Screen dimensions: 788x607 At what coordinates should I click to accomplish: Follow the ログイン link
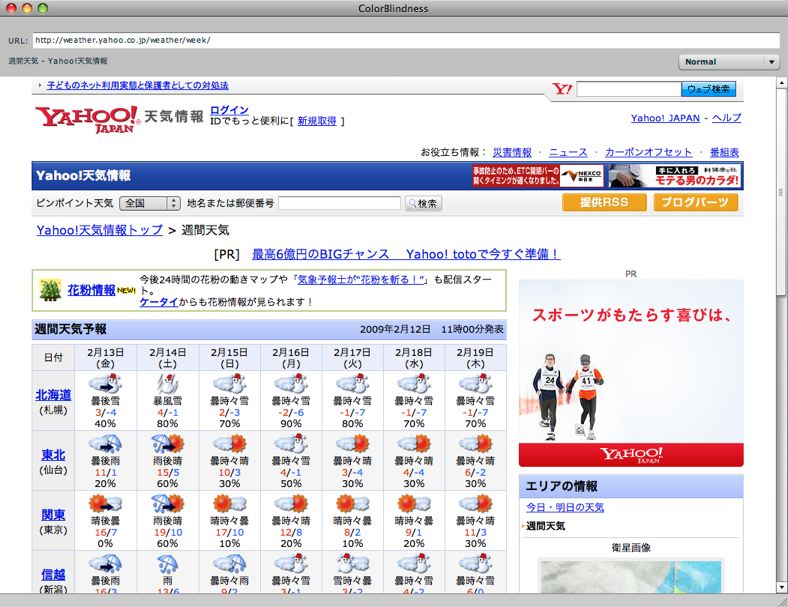(x=229, y=110)
